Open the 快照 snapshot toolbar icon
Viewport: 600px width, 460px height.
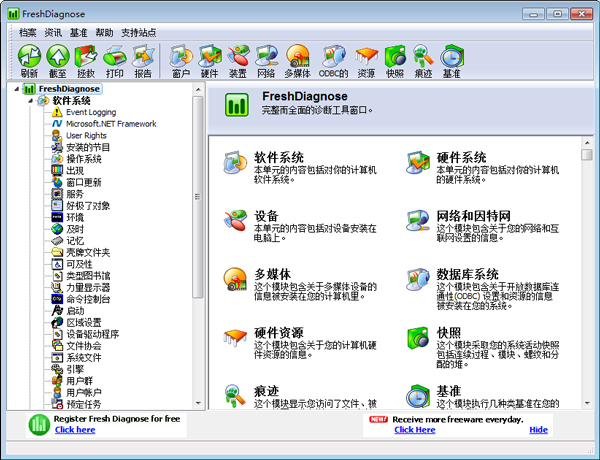[x=395, y=62]
